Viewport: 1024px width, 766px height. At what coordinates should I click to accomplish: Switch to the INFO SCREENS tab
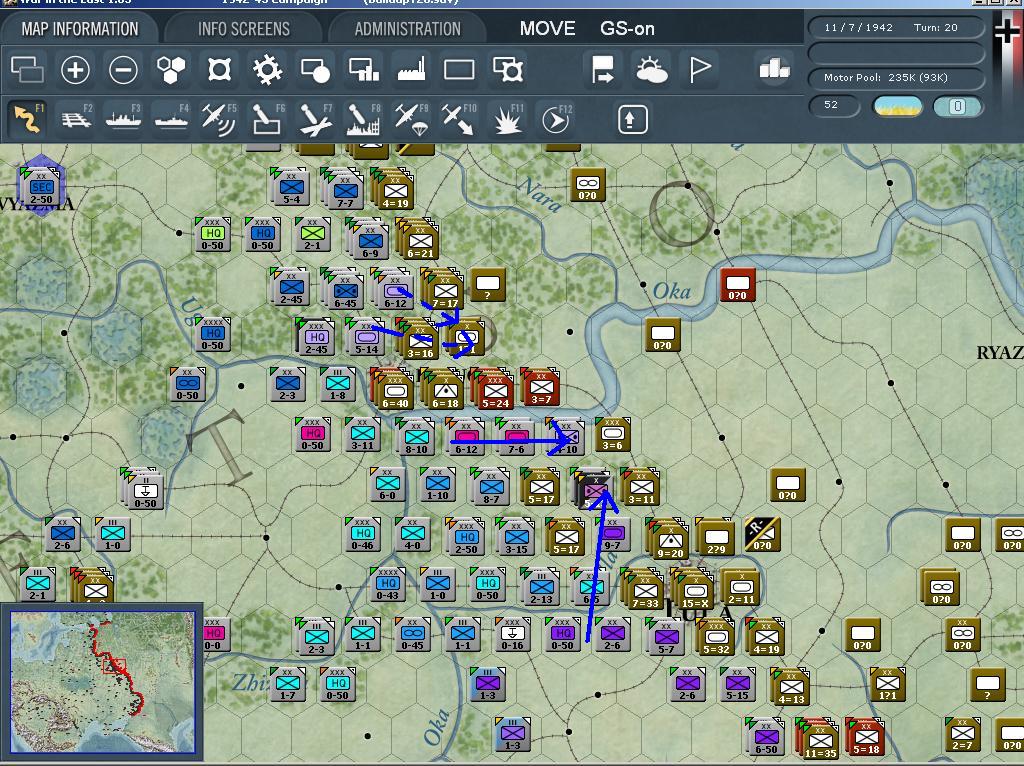point(244,29)
